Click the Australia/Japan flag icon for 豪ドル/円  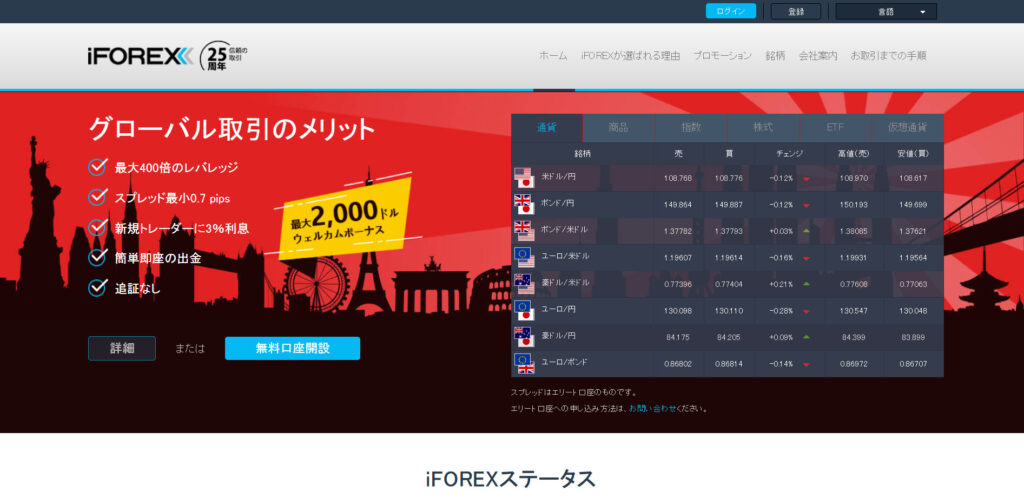524,337
